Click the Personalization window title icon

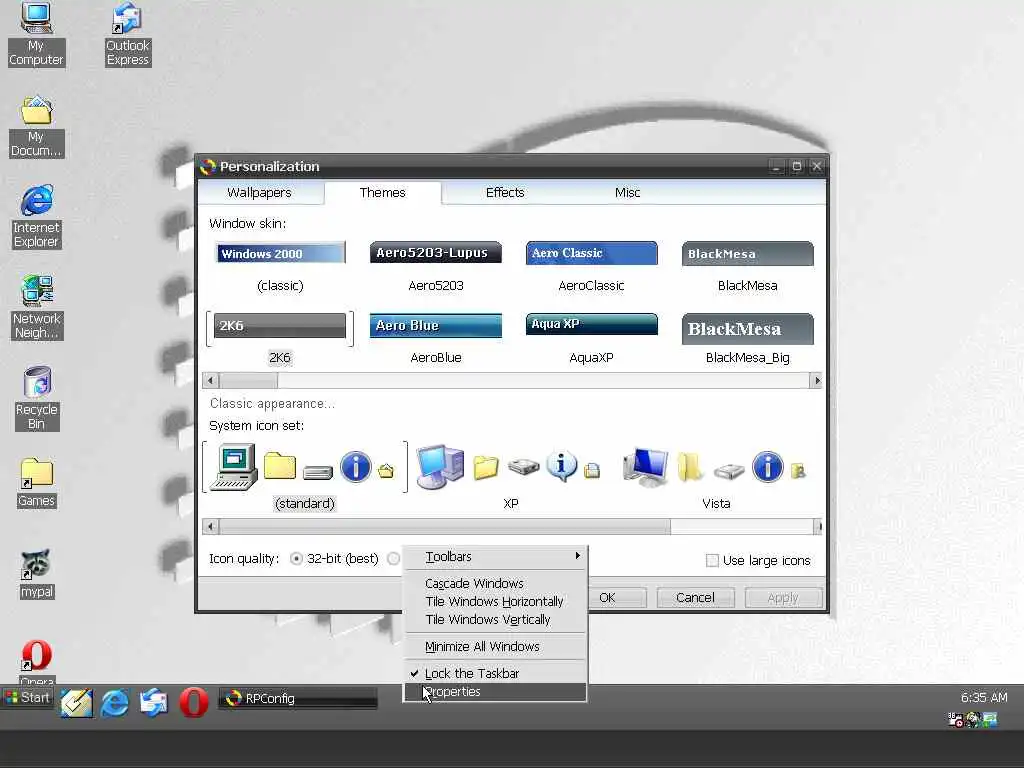208,167
